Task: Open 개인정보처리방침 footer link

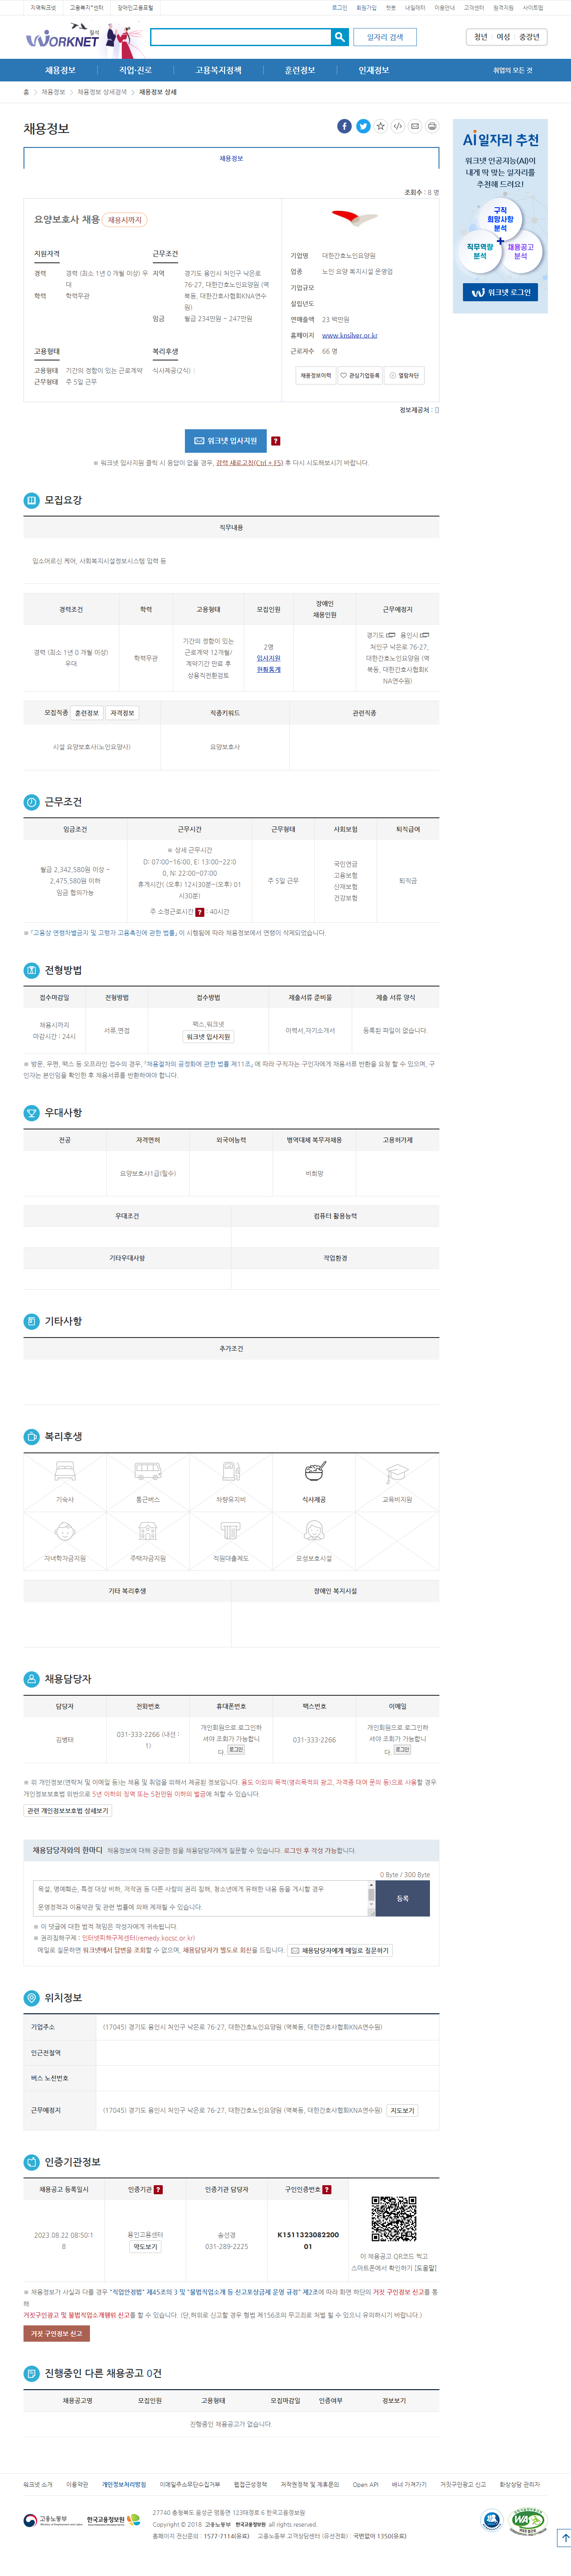Action: click(124, 2485)
